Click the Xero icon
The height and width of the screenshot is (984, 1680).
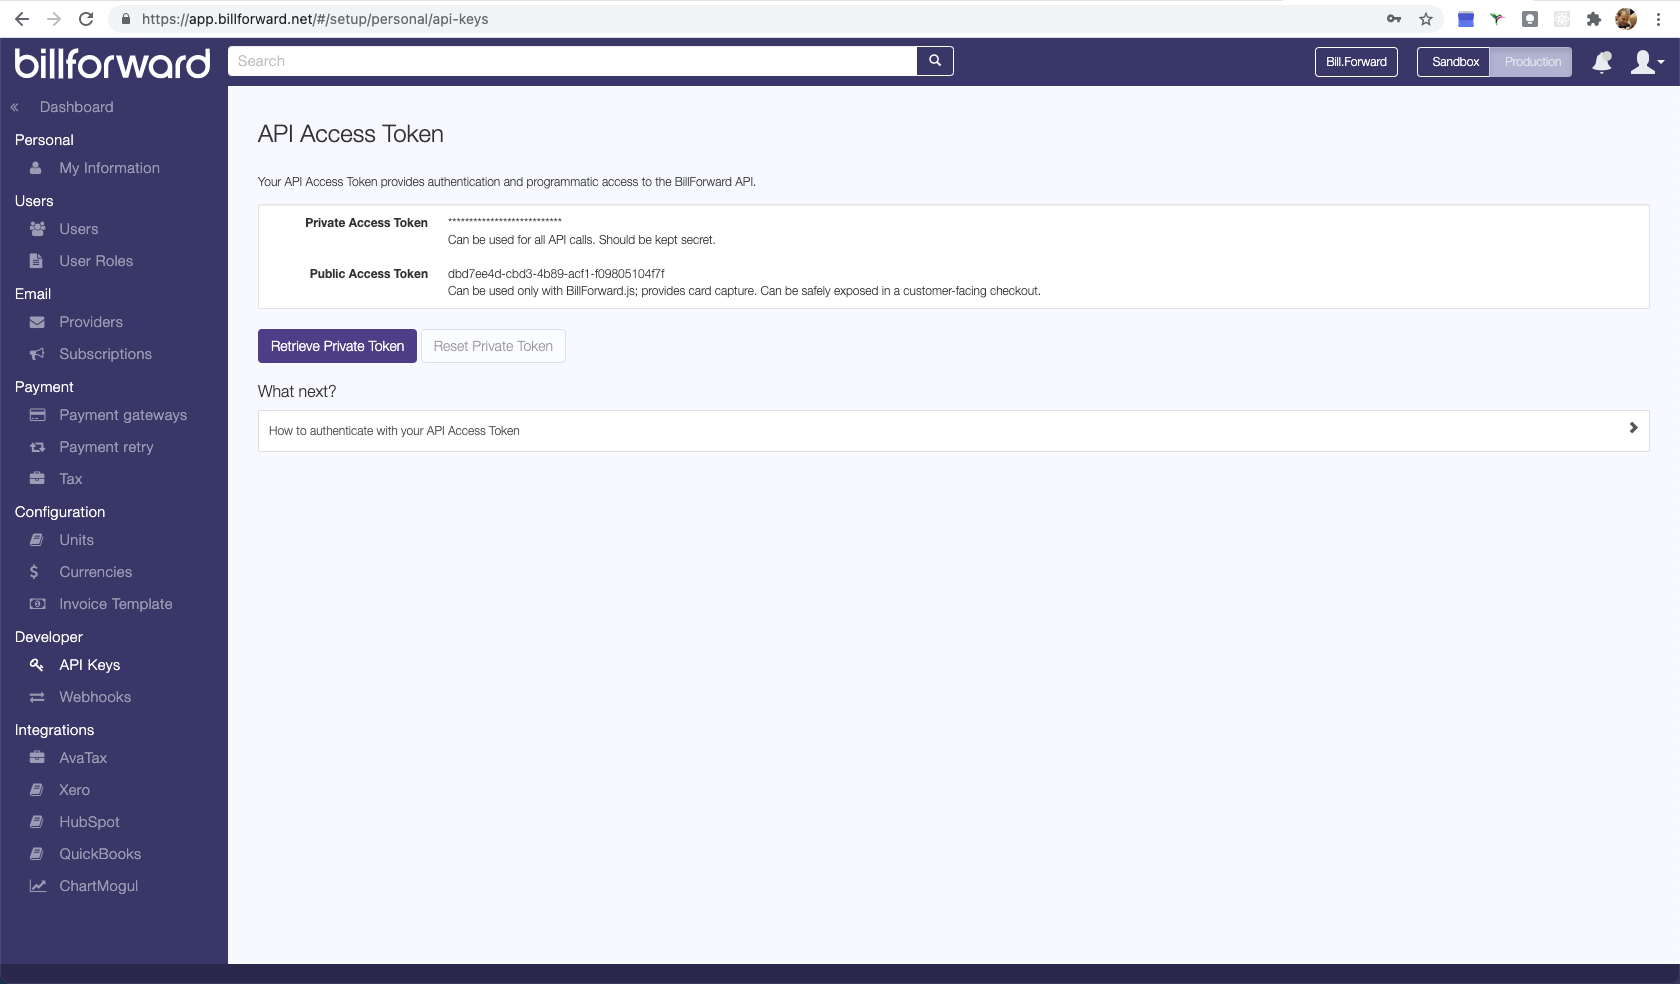pyautogui.click(x=36, y=790)
